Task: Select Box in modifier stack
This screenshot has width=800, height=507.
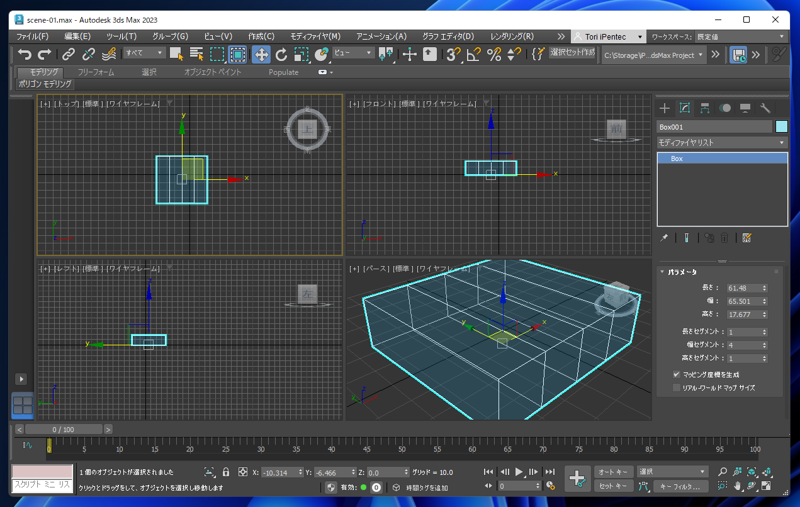Action: point(722,159)
